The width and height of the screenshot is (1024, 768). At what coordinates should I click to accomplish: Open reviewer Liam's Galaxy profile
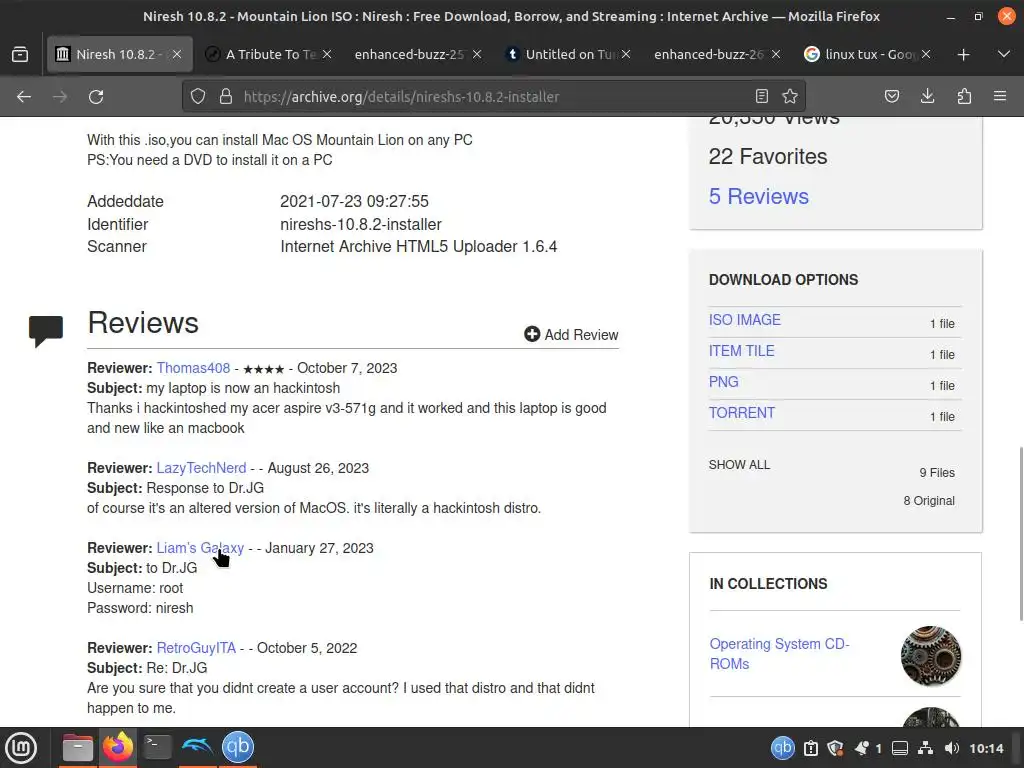200,548
